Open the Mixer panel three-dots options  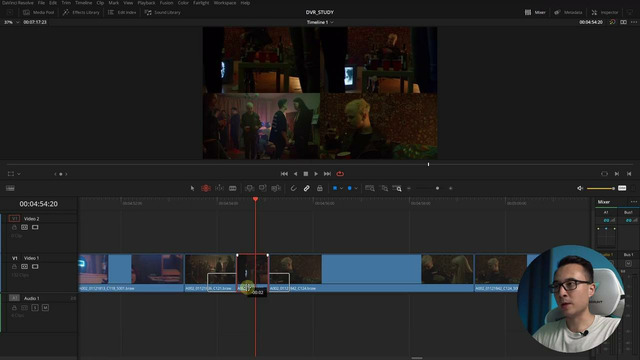click(633, 202)
